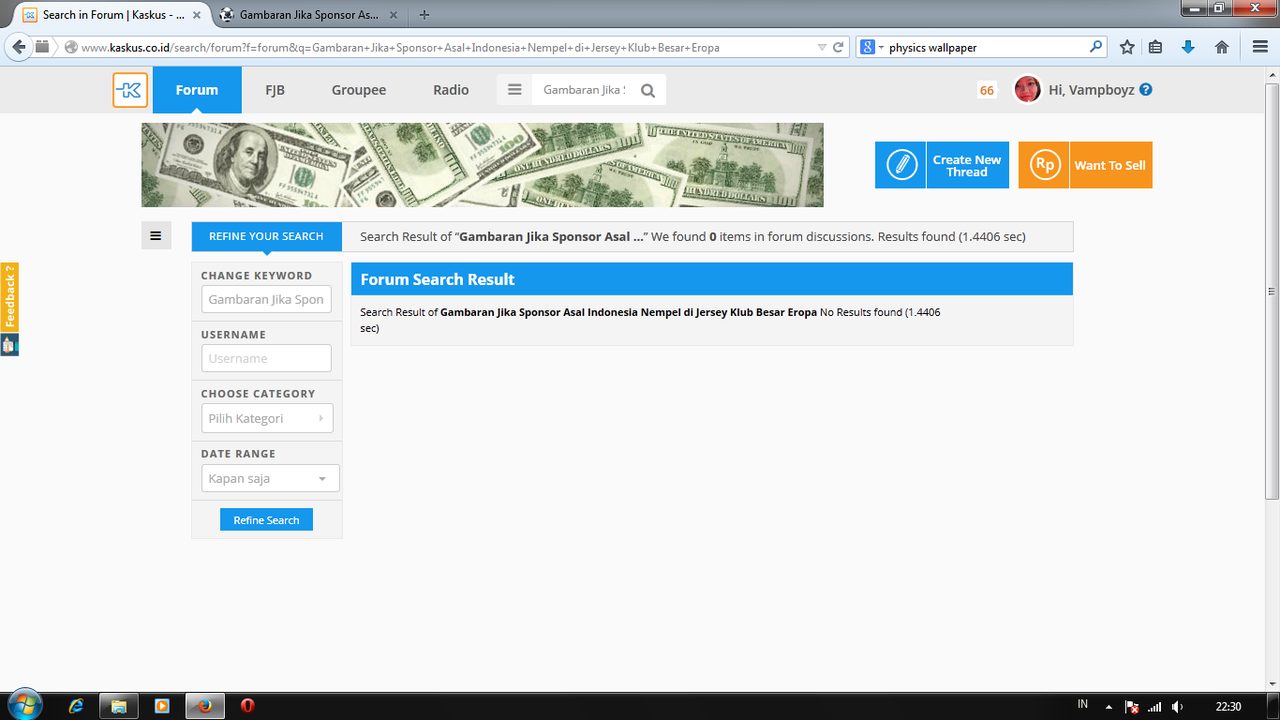Open the 66 notifications badge
The width and height of the screenshot is (1280, 720).
point(987,90)
